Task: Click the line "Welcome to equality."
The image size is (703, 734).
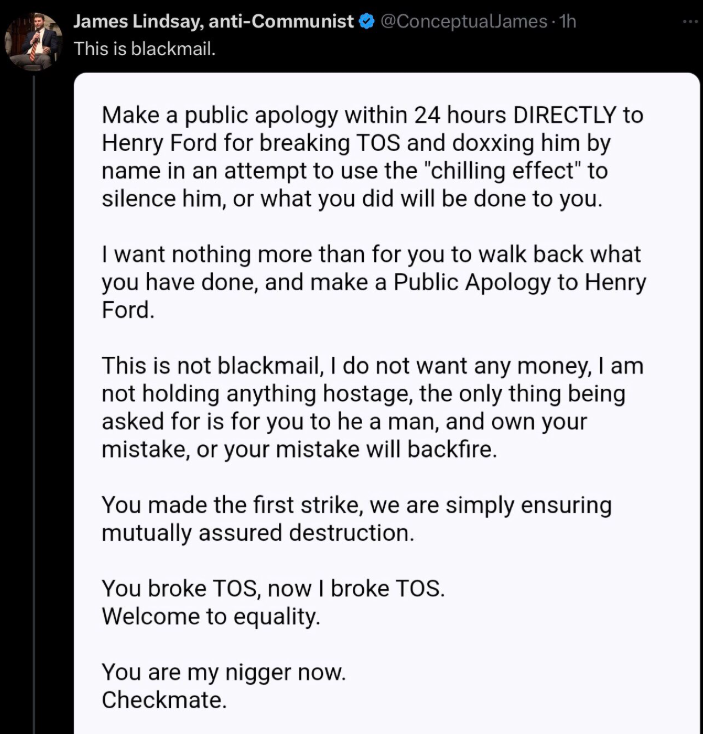Action: click(x=211, y=616)
